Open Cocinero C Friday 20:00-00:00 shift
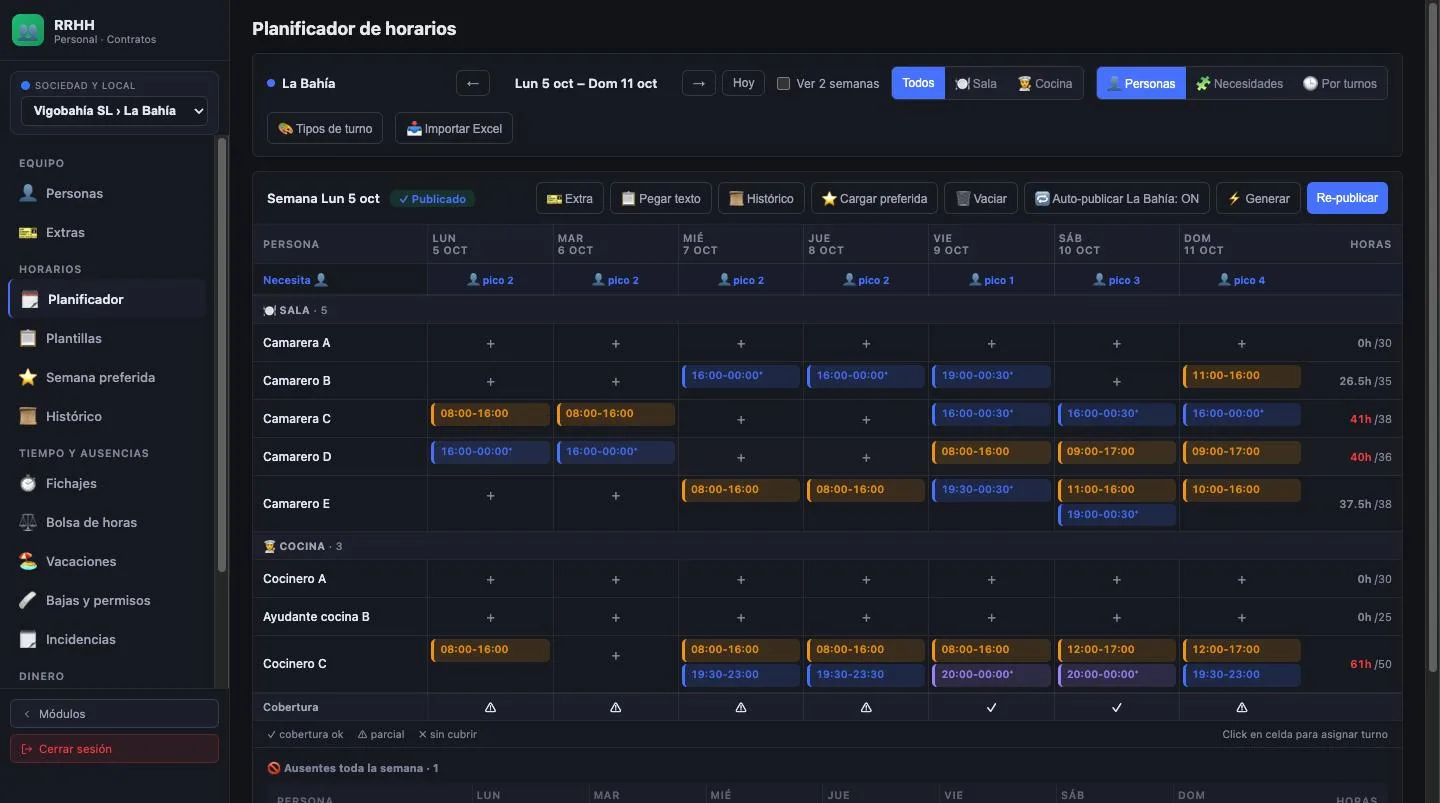The width and height of the screenshot is (1440, 803). 991,674
